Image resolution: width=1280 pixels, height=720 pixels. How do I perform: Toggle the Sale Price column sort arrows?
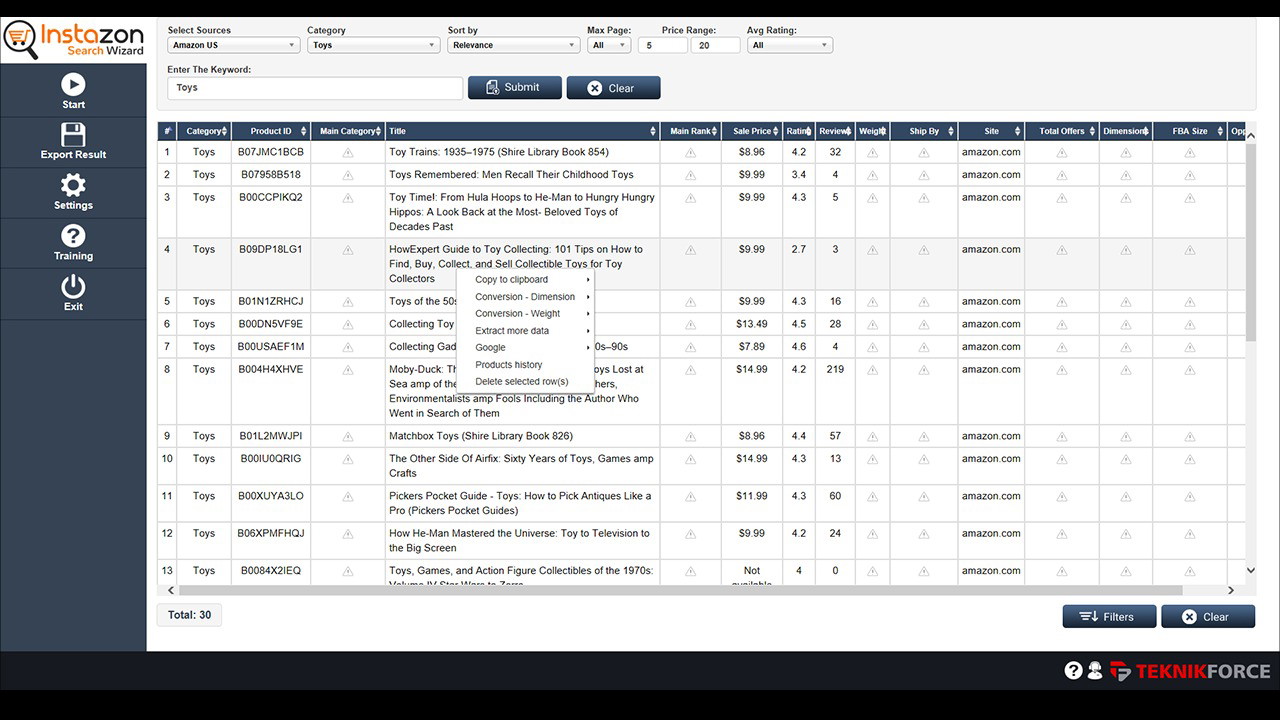(774, 130)
